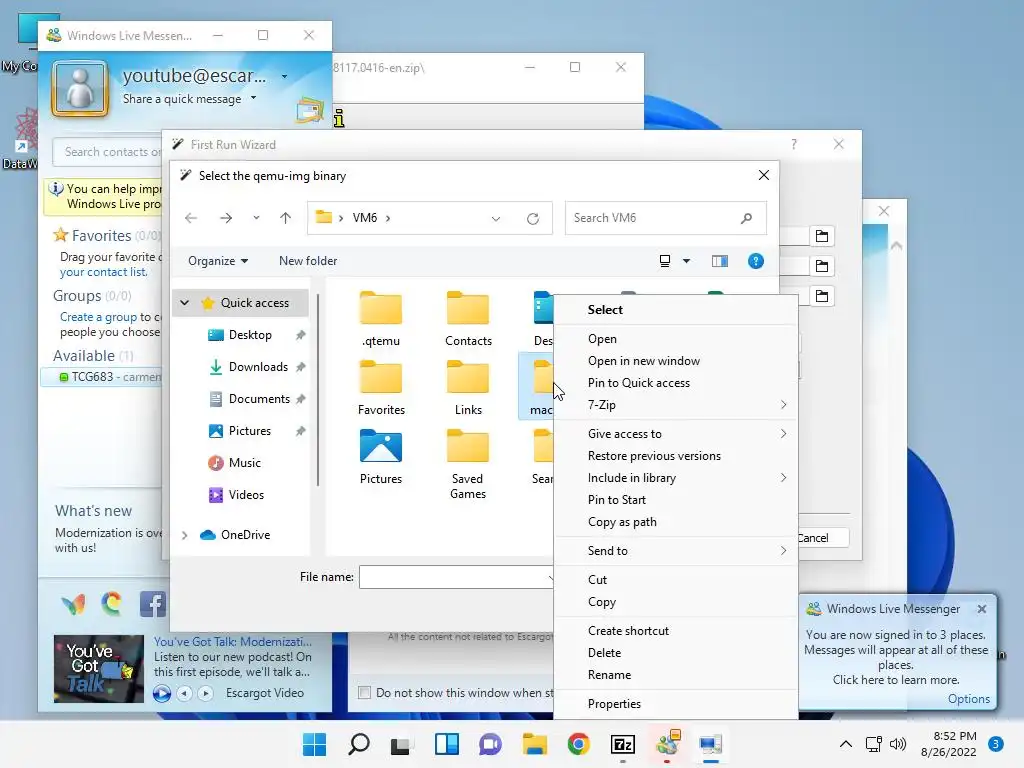Viewport: 1024px width, 768px height.
Task: Open the Saved Games folder
Action: click(468, 464)
